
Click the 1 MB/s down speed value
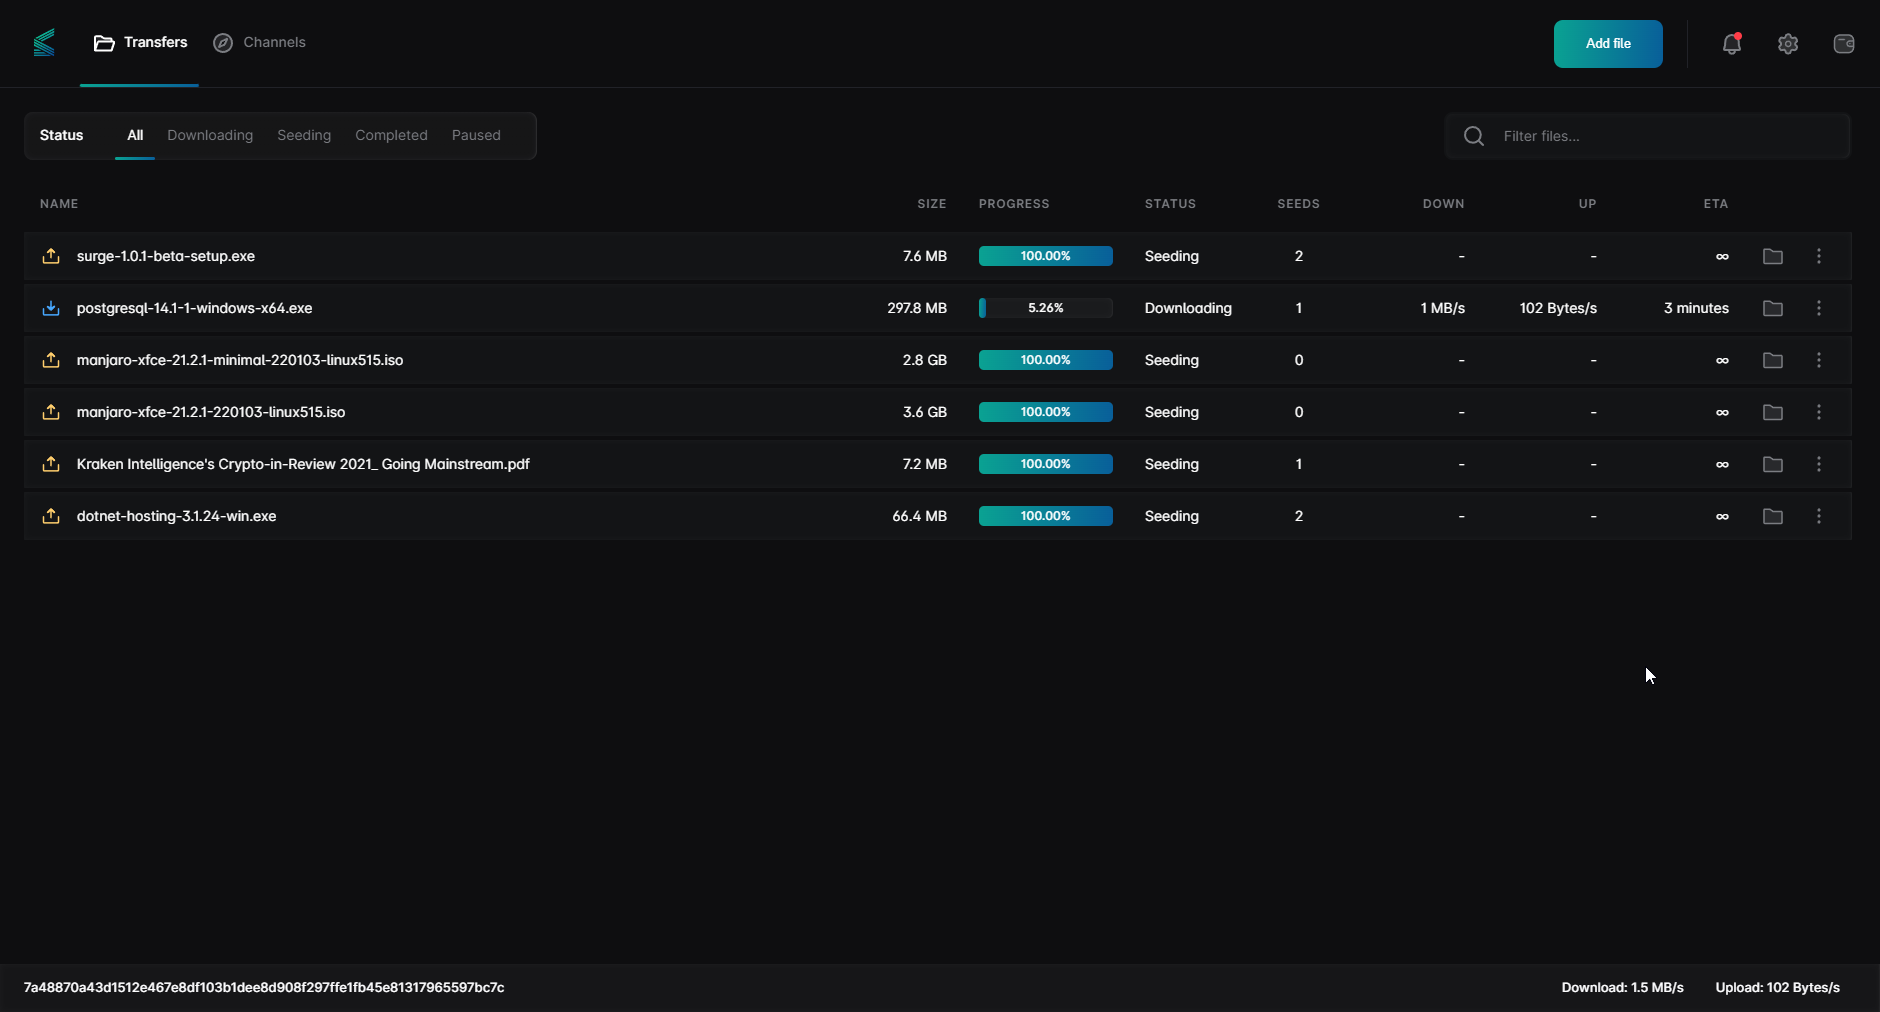(1443, 308)
